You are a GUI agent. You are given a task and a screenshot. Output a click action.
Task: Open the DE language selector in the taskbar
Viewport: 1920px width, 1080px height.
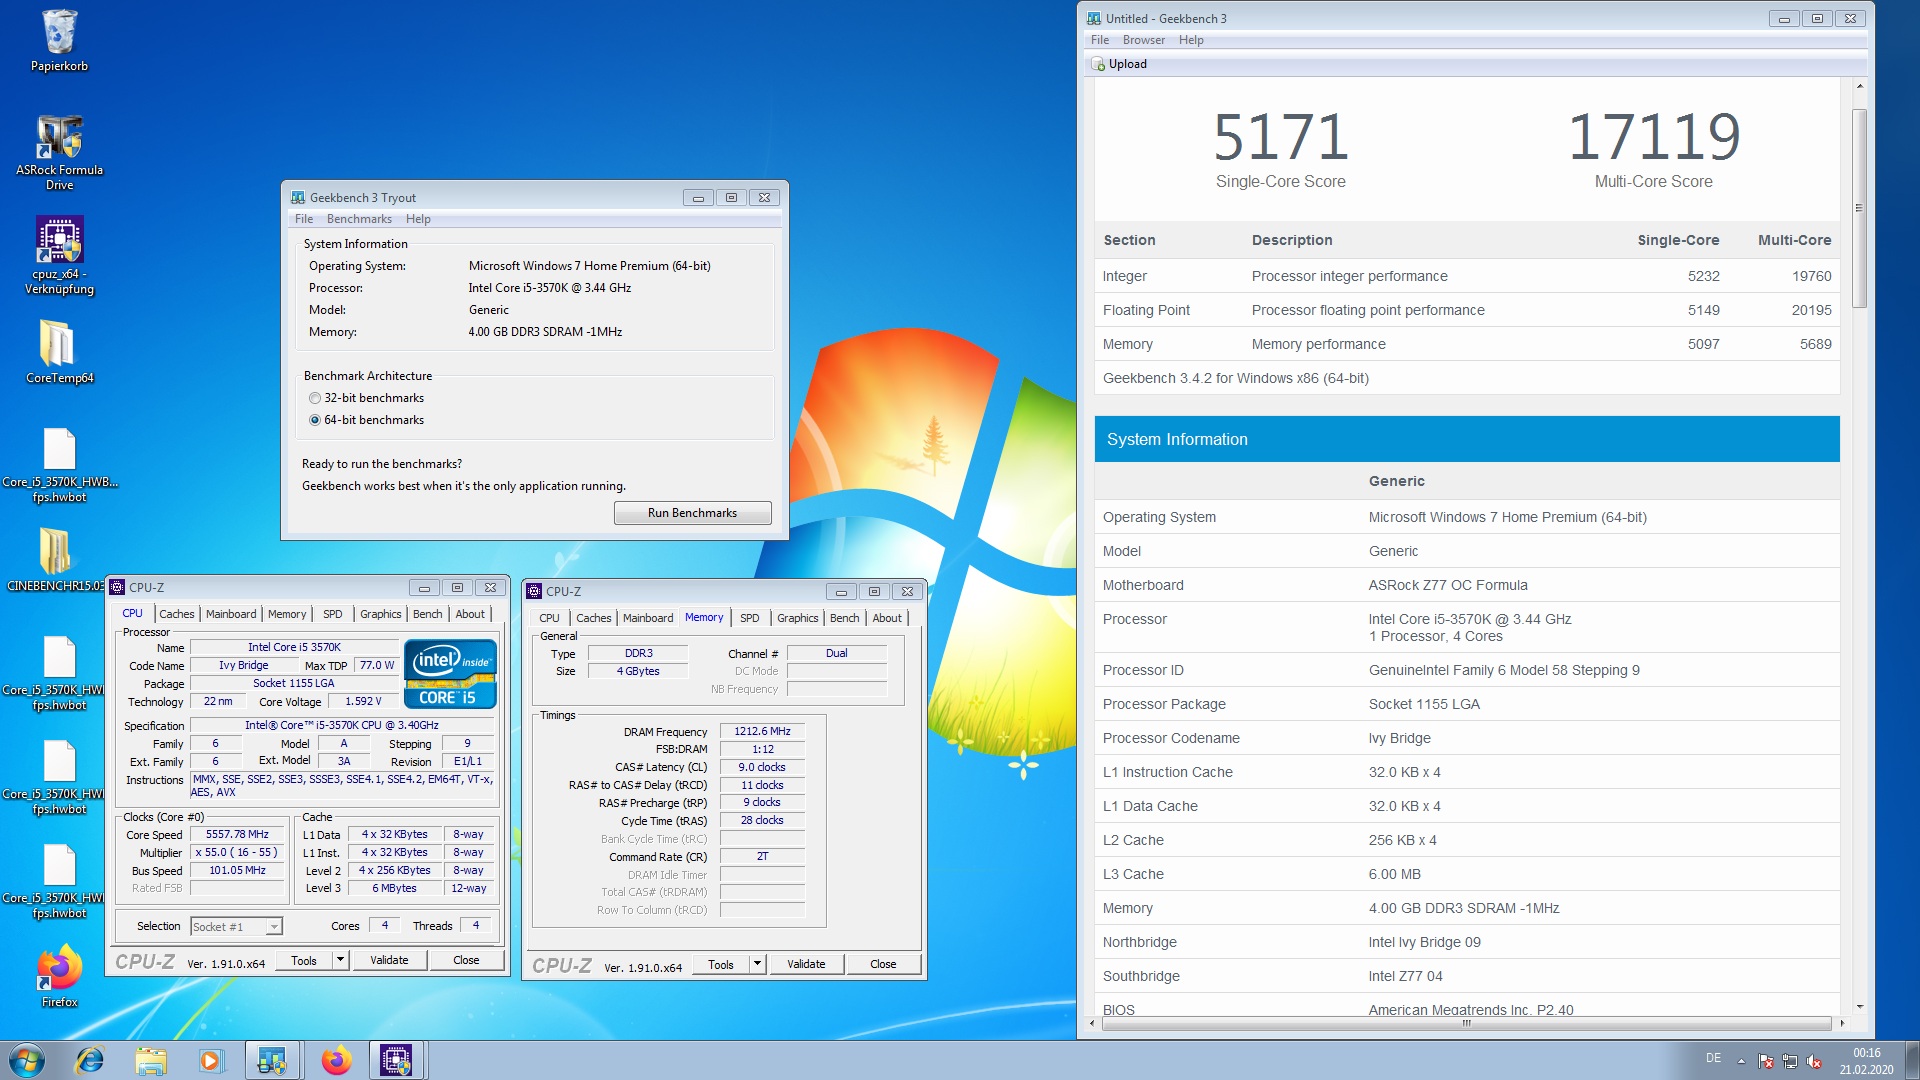click(x=1713, y=1058)
